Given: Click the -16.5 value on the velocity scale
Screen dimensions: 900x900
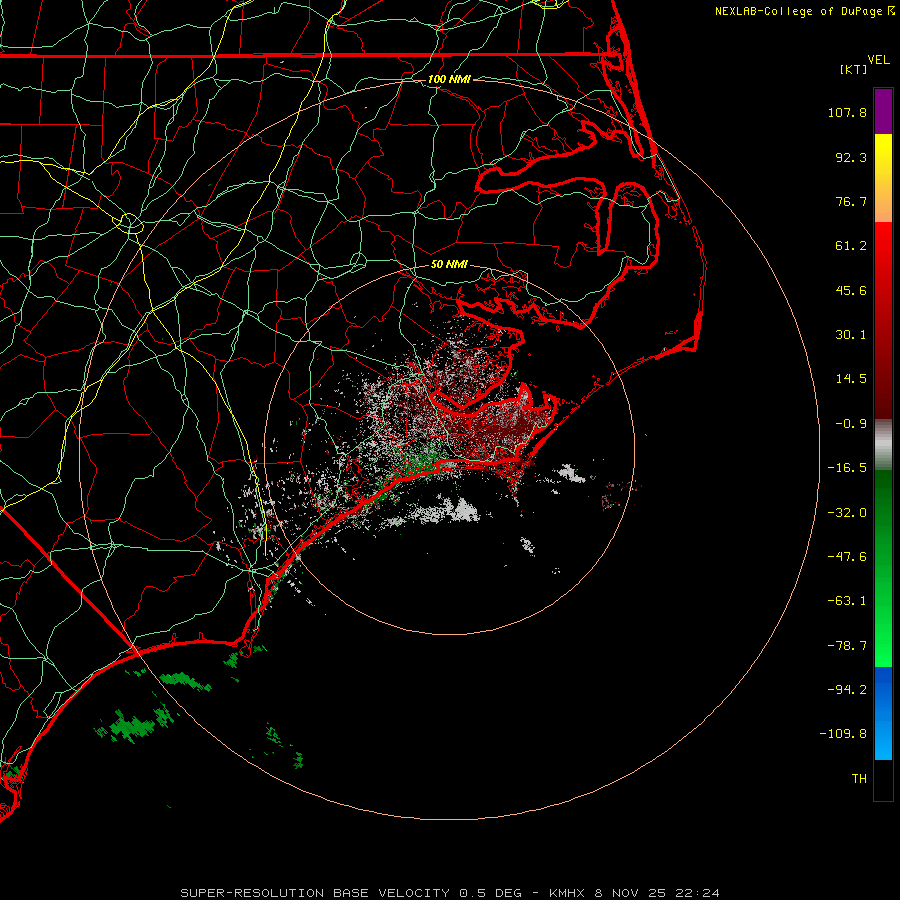Looking at the screenshot, I should (847, 468).
